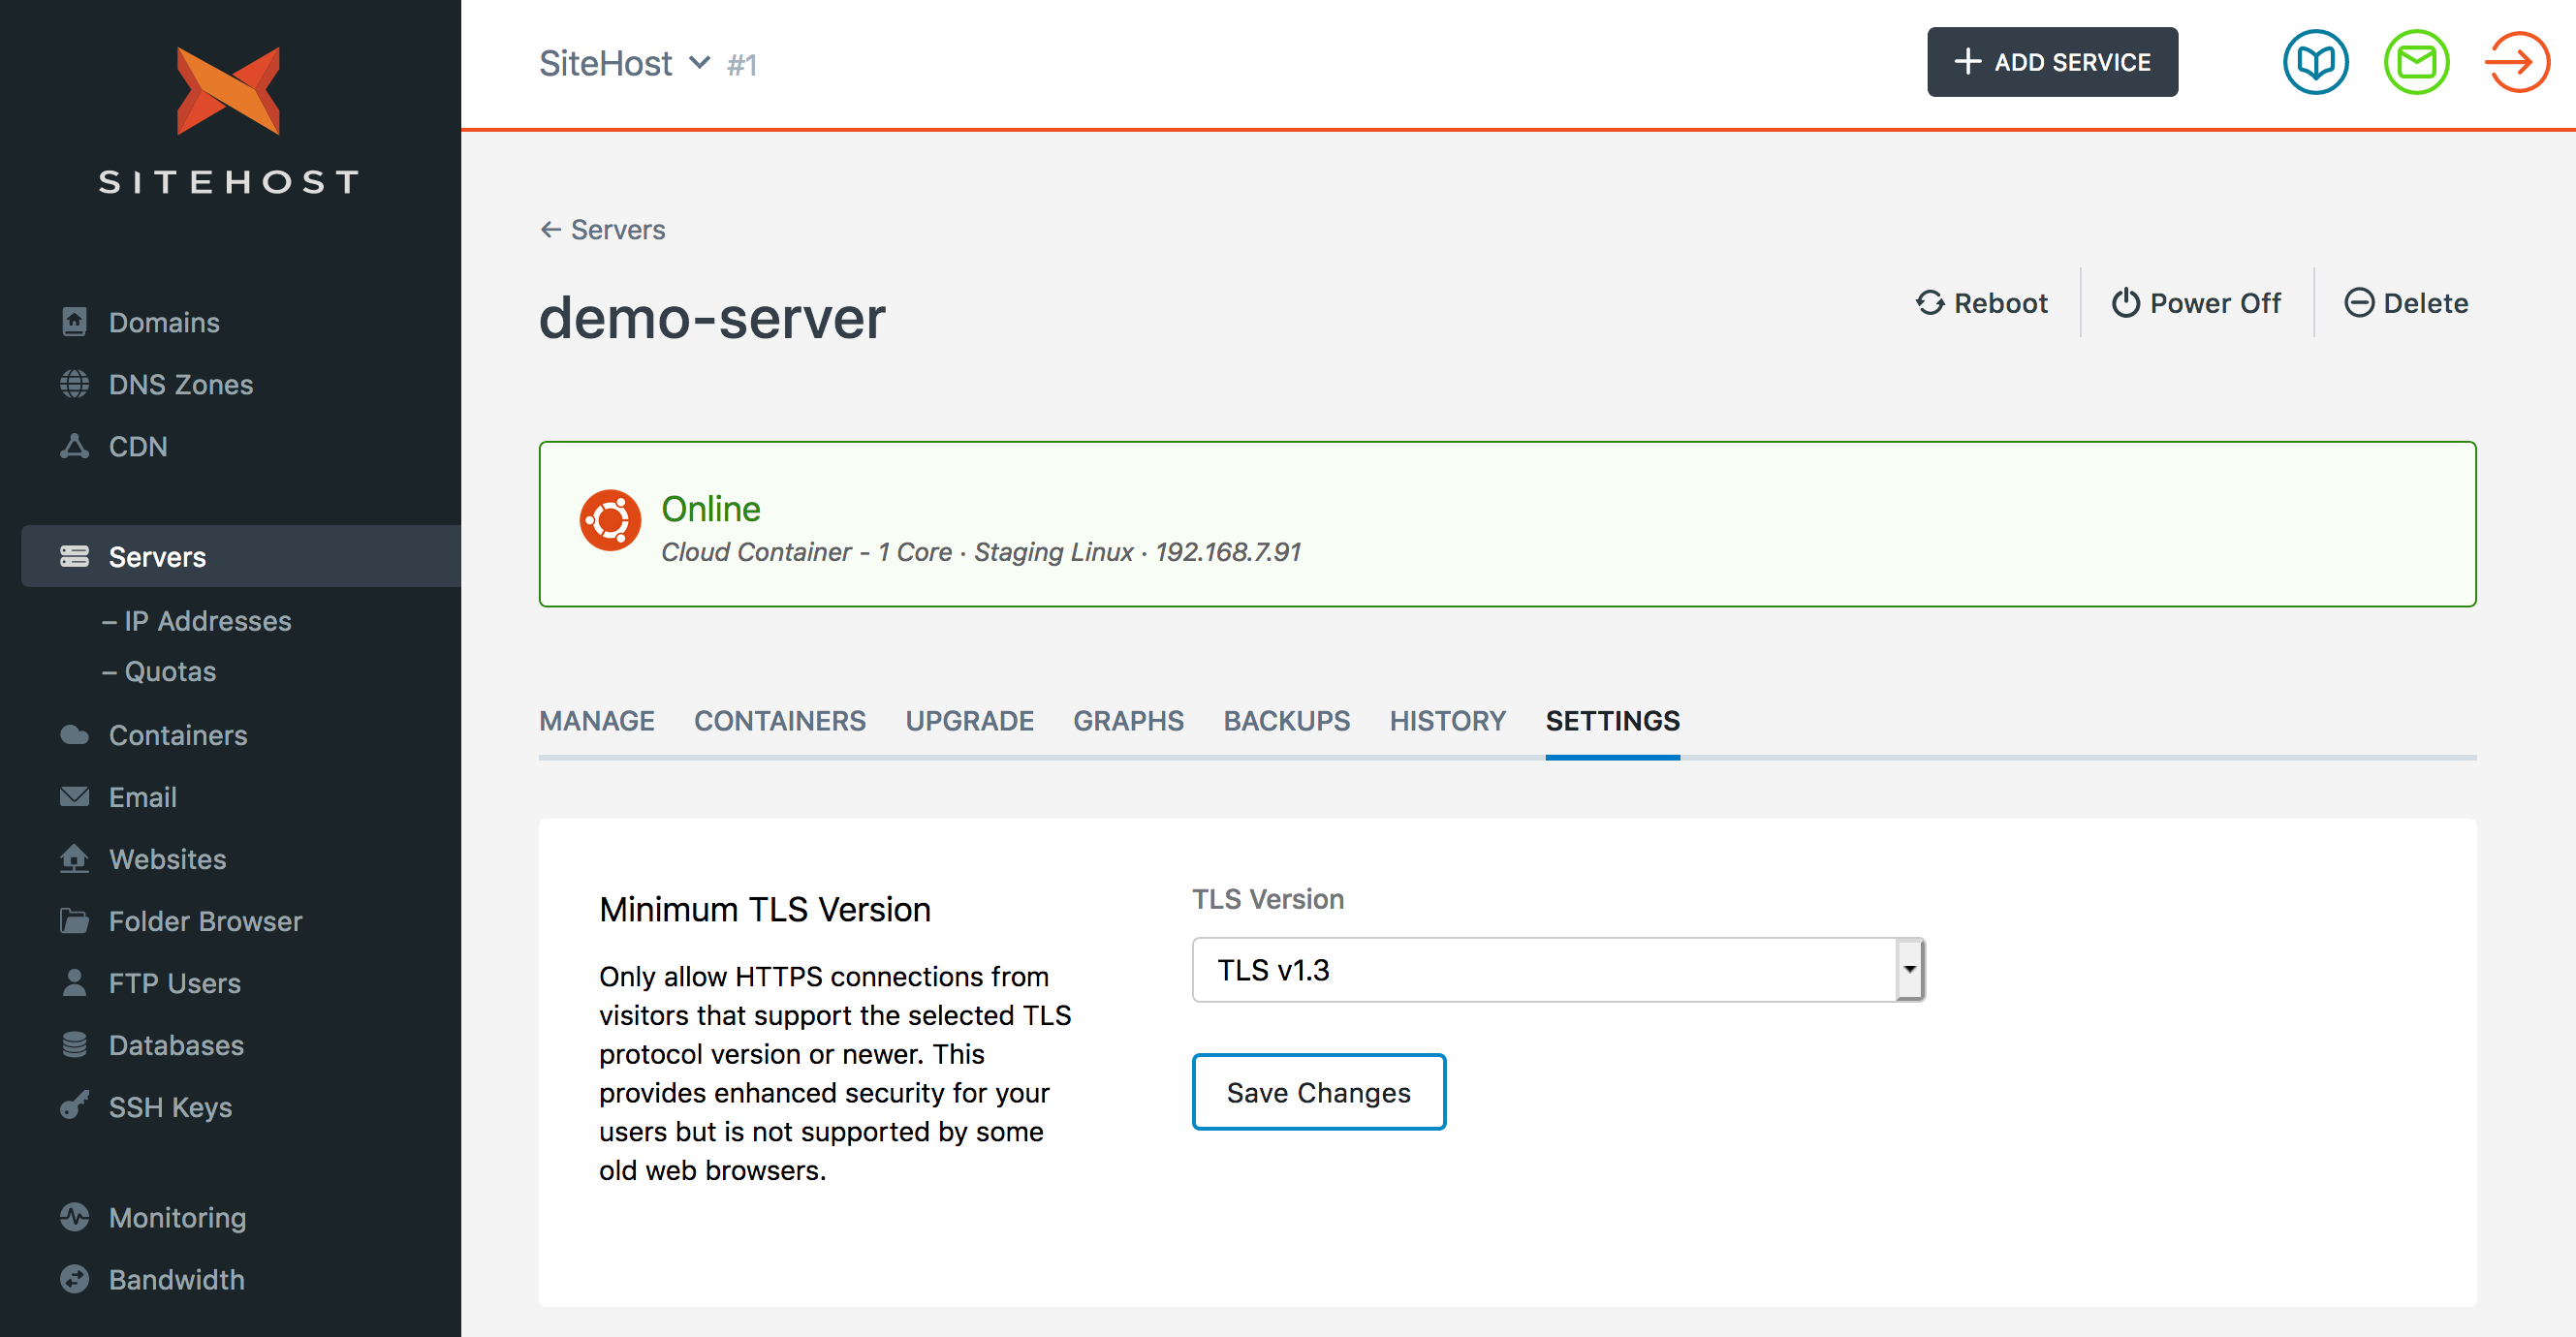Click the logout arrow icon
Screen dimensions: 2576x1337
(x=2517, y=62)
